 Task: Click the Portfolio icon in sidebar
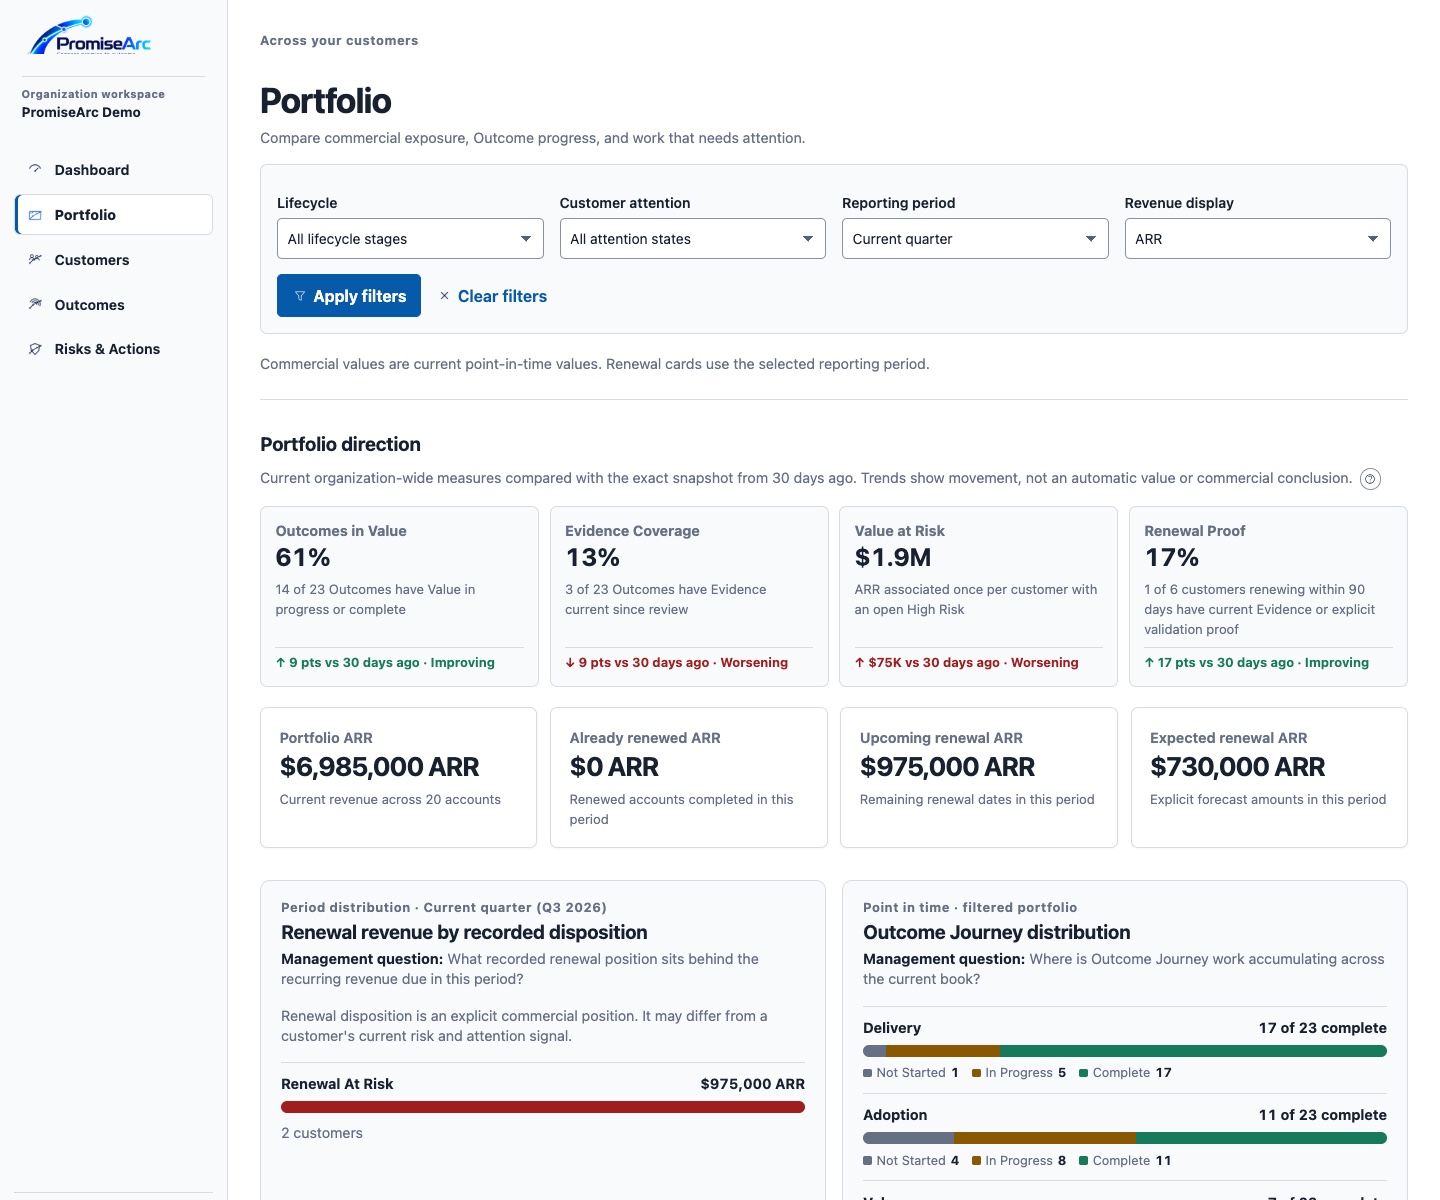35,215
